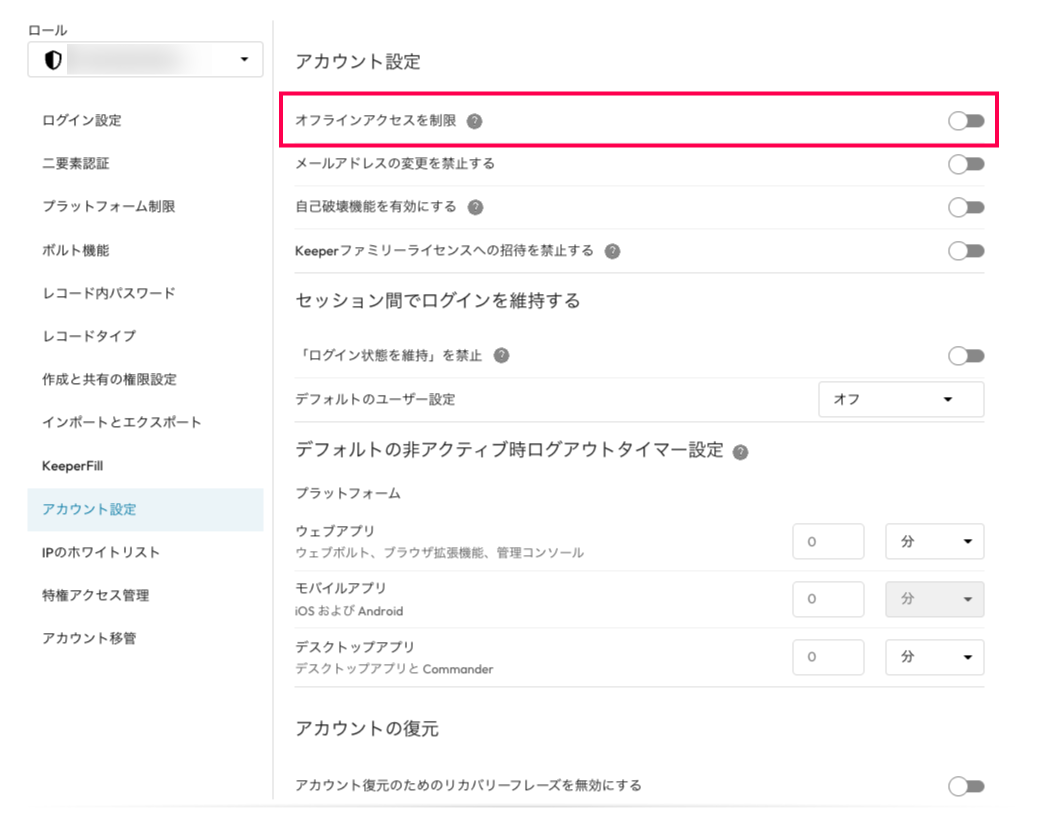
Task: Toggle Keeperファミリーライセンスへの招待を禁止する switch
Action: point(966,251)
